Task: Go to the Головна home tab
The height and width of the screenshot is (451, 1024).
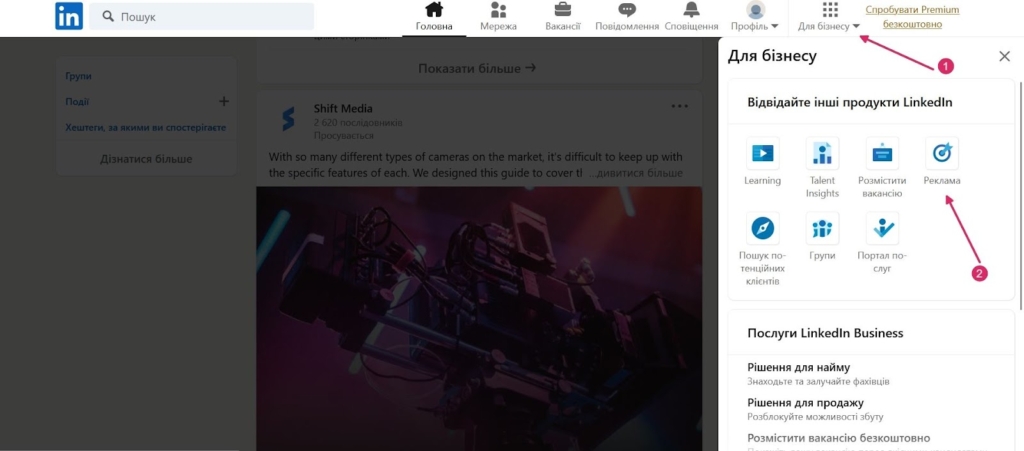Action: pyautogui.click(x=434, y=17)
